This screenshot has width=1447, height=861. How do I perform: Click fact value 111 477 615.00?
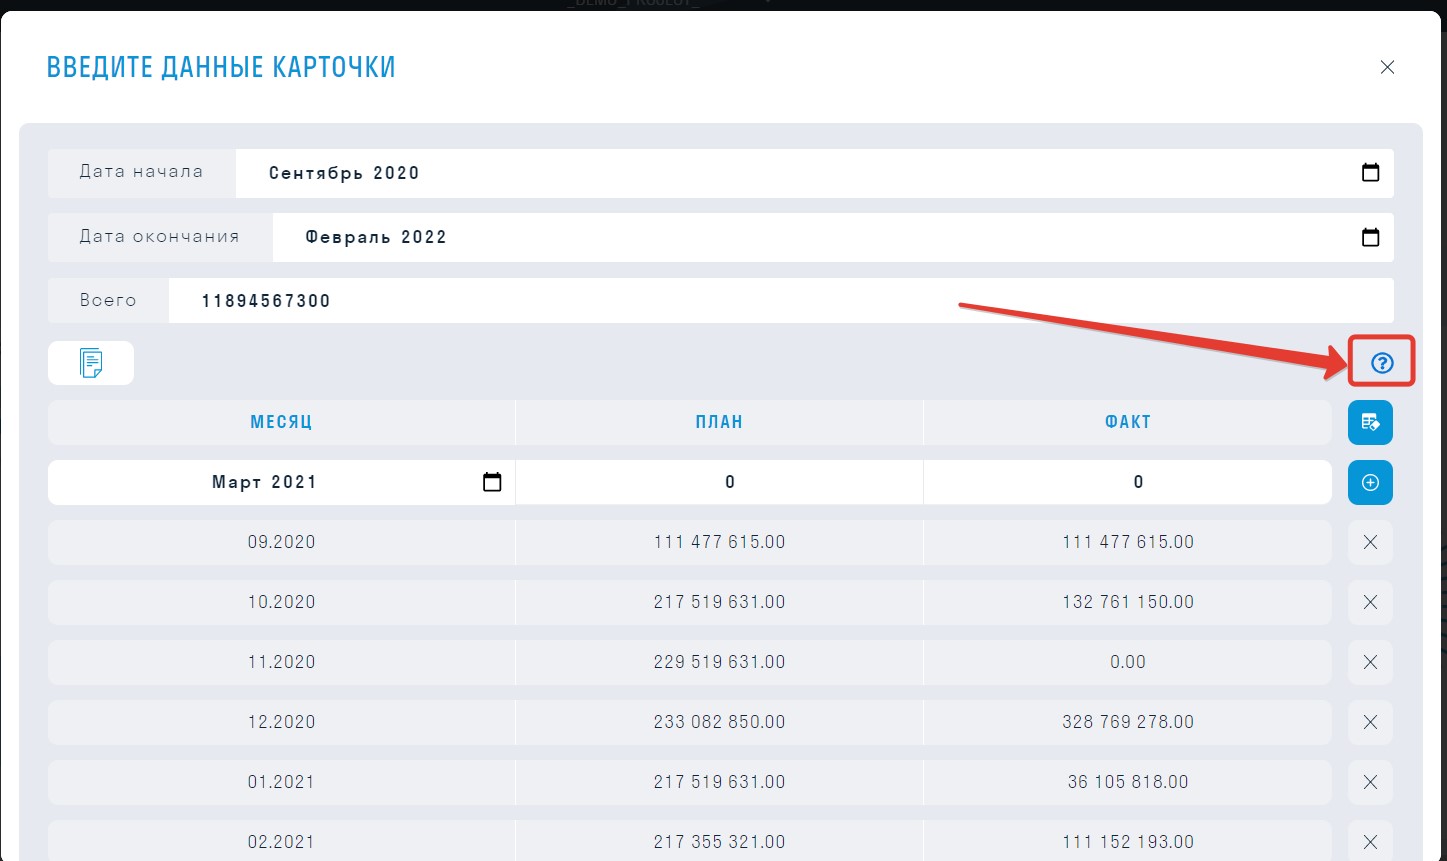click(x=1128, y=542)
